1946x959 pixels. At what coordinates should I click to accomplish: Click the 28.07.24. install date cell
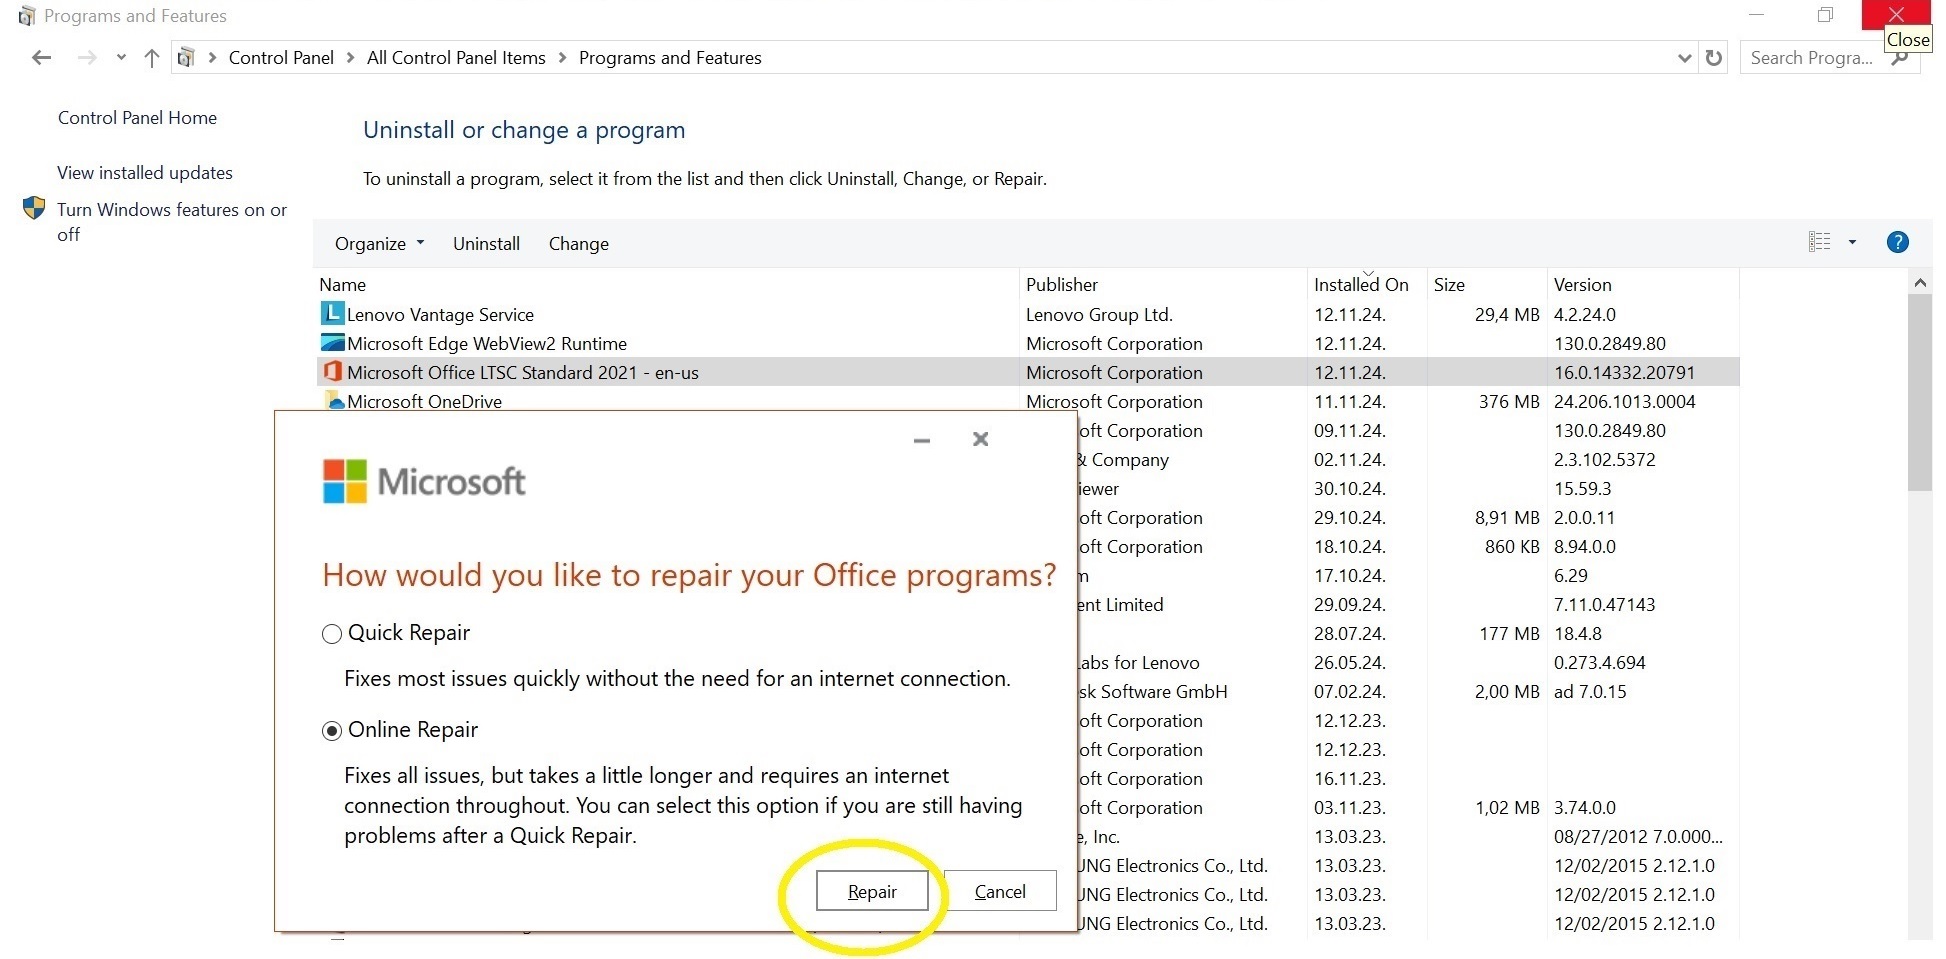click(1349, 633)
